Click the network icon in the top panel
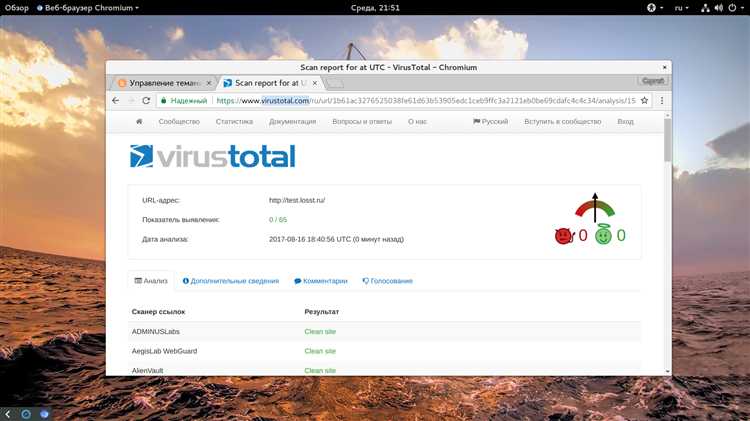This screenshot has height=421, width=750. point(706,8)
